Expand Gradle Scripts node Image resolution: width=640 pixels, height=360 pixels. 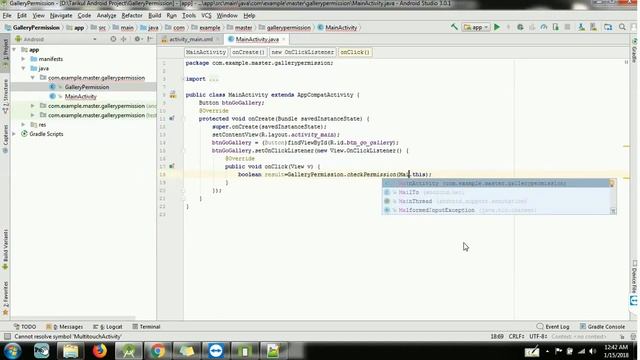point(15,134)
